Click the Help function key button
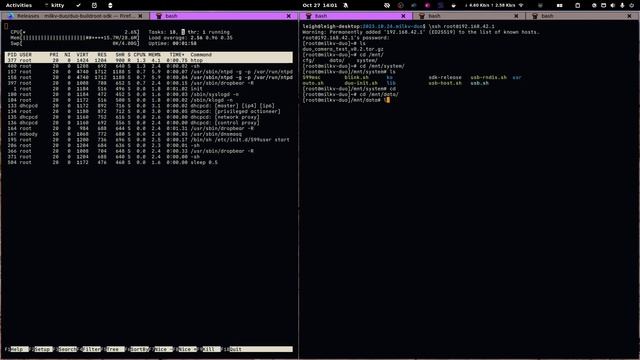Viewport: 640px width, 360px height. coord(19,349)
